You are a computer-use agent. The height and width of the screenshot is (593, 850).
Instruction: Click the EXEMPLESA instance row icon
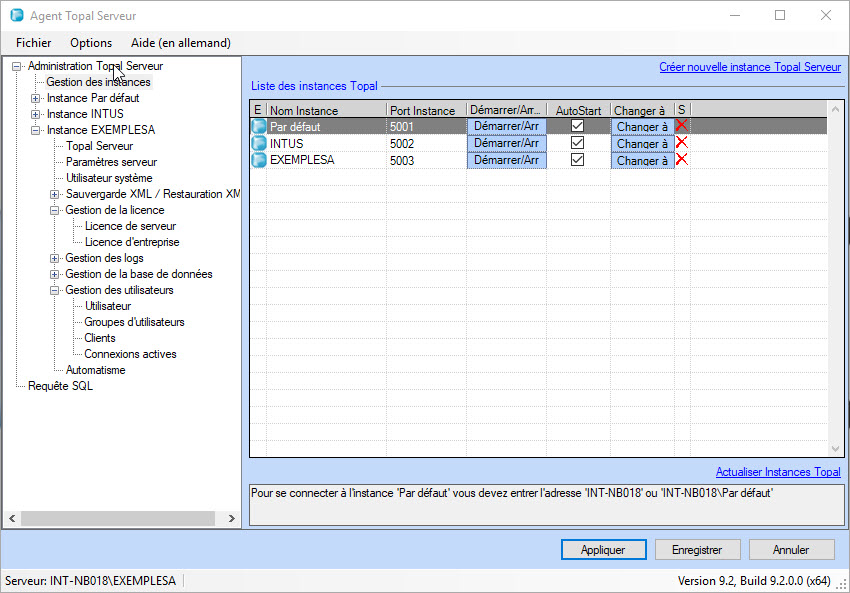(x=259, y=160)
